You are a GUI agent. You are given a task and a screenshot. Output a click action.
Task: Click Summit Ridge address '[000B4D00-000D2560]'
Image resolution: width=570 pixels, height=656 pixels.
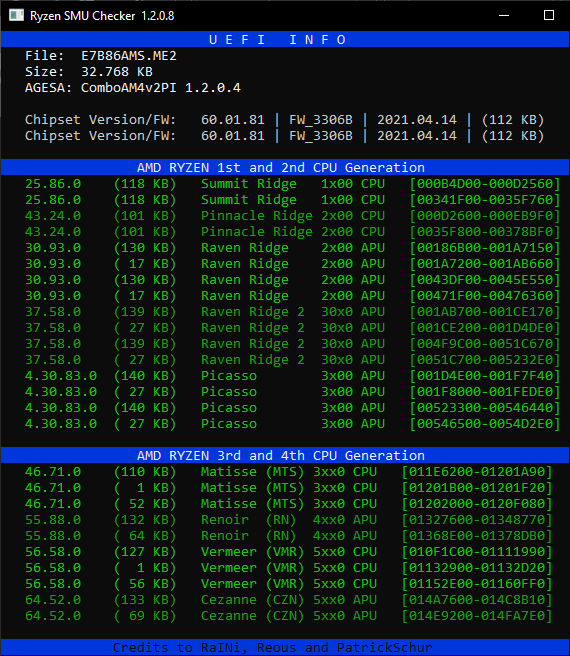pyautogui.click(x=484, y=184)
